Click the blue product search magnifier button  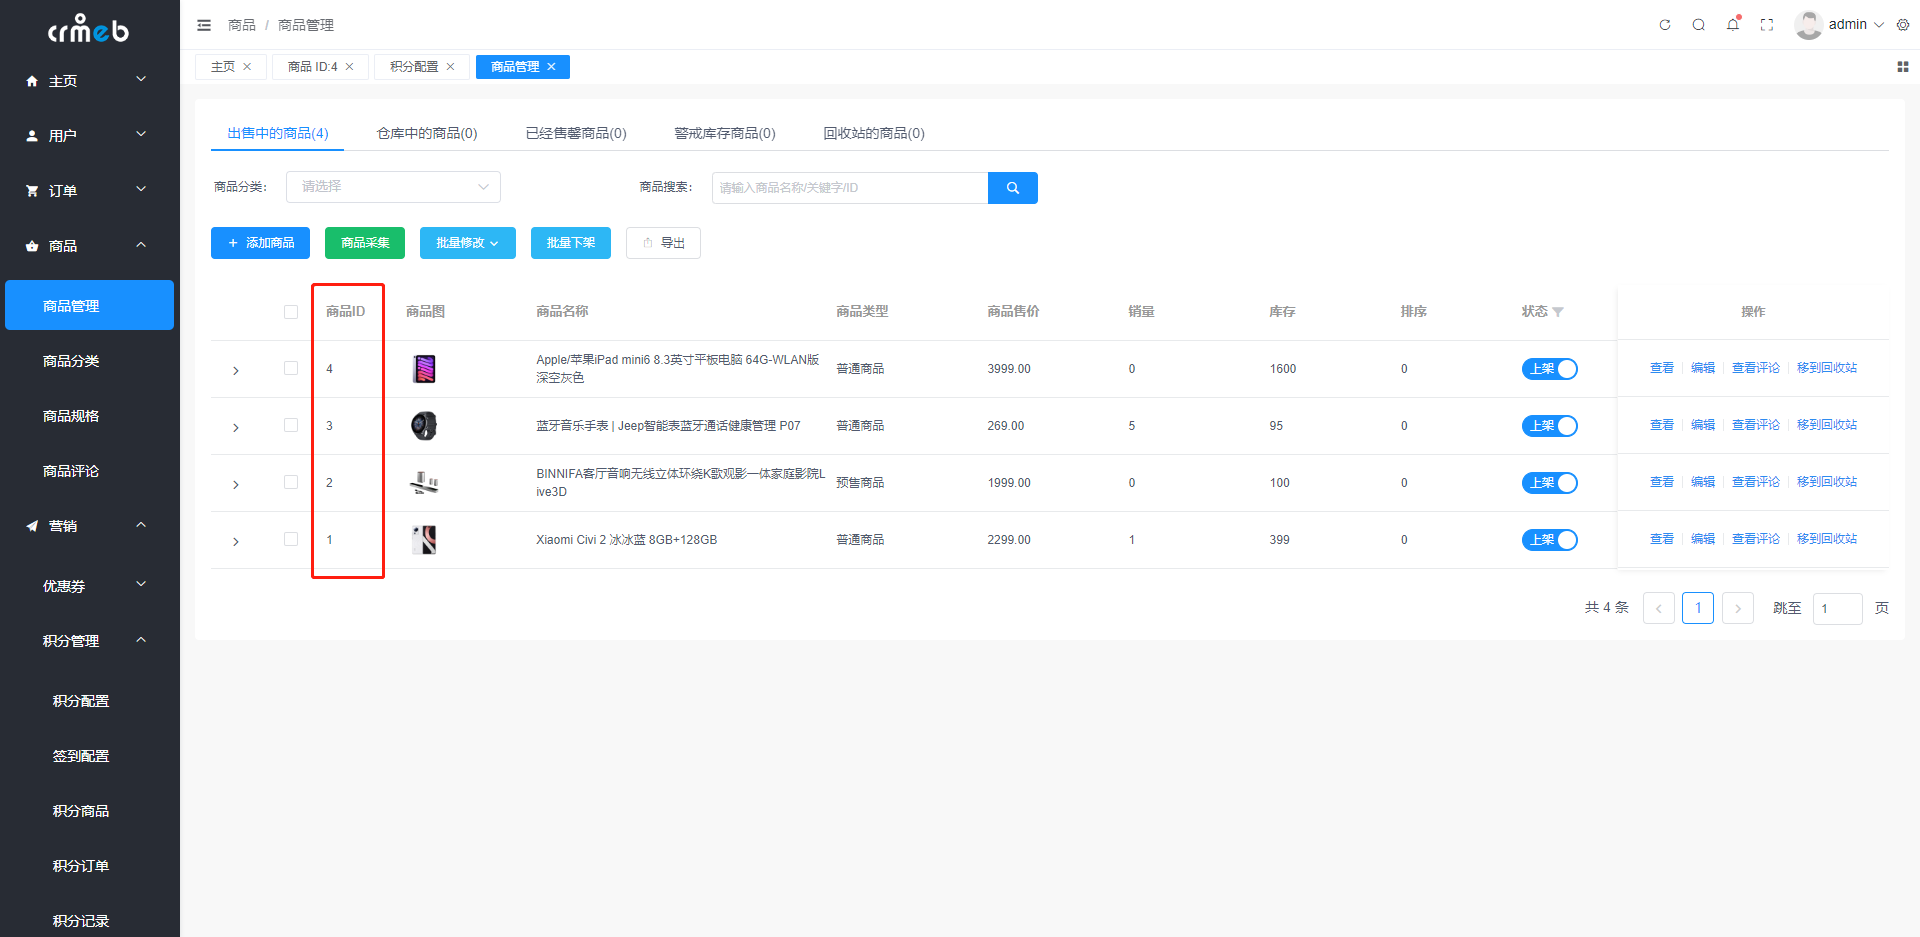[x=1013, y=188]
